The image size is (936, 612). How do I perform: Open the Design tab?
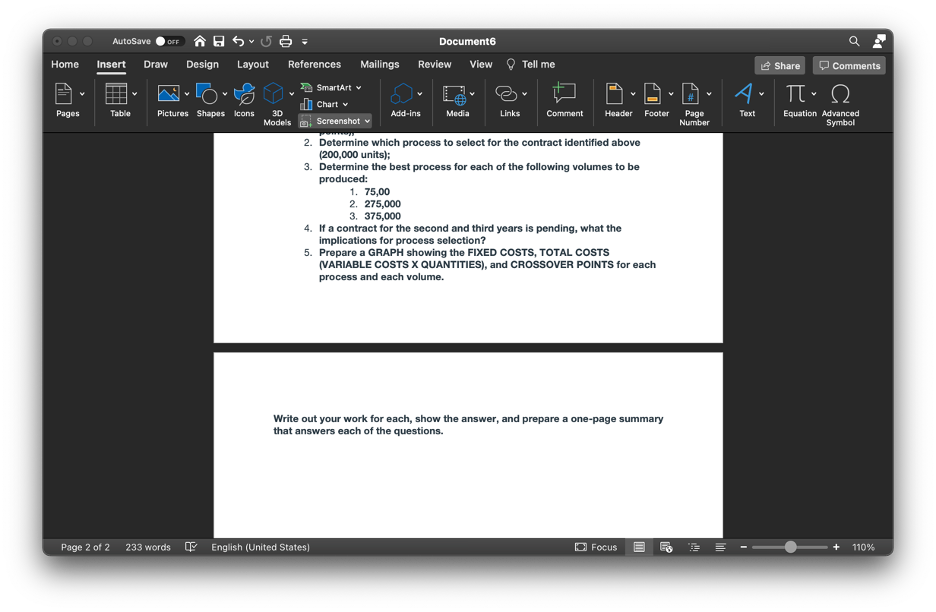[x=202, y=64]
